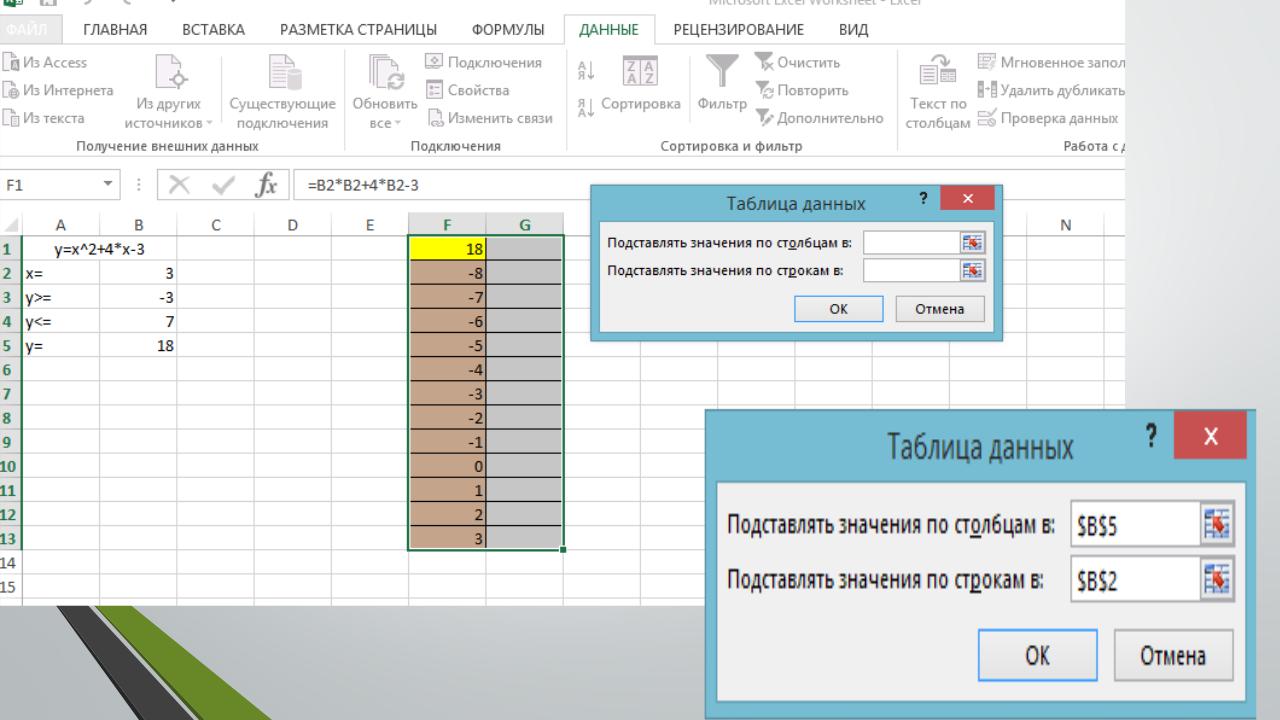Click the fx insert function icon
1280x720 pixels.
pos(265,185)
